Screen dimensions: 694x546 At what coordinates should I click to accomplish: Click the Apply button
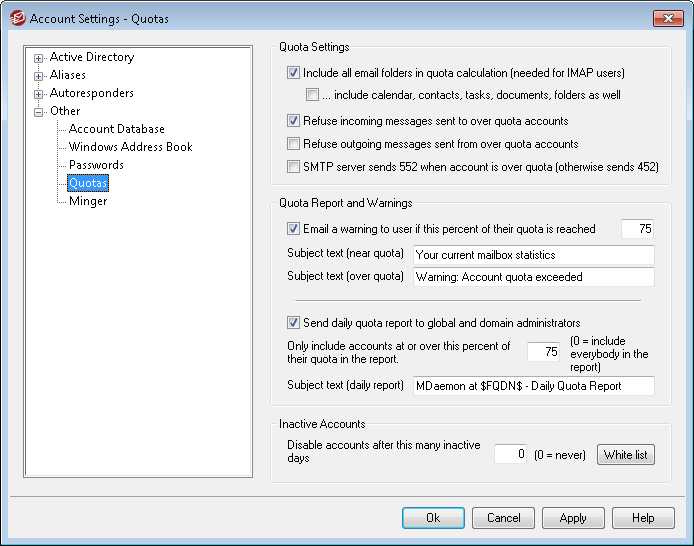(573, 518)
